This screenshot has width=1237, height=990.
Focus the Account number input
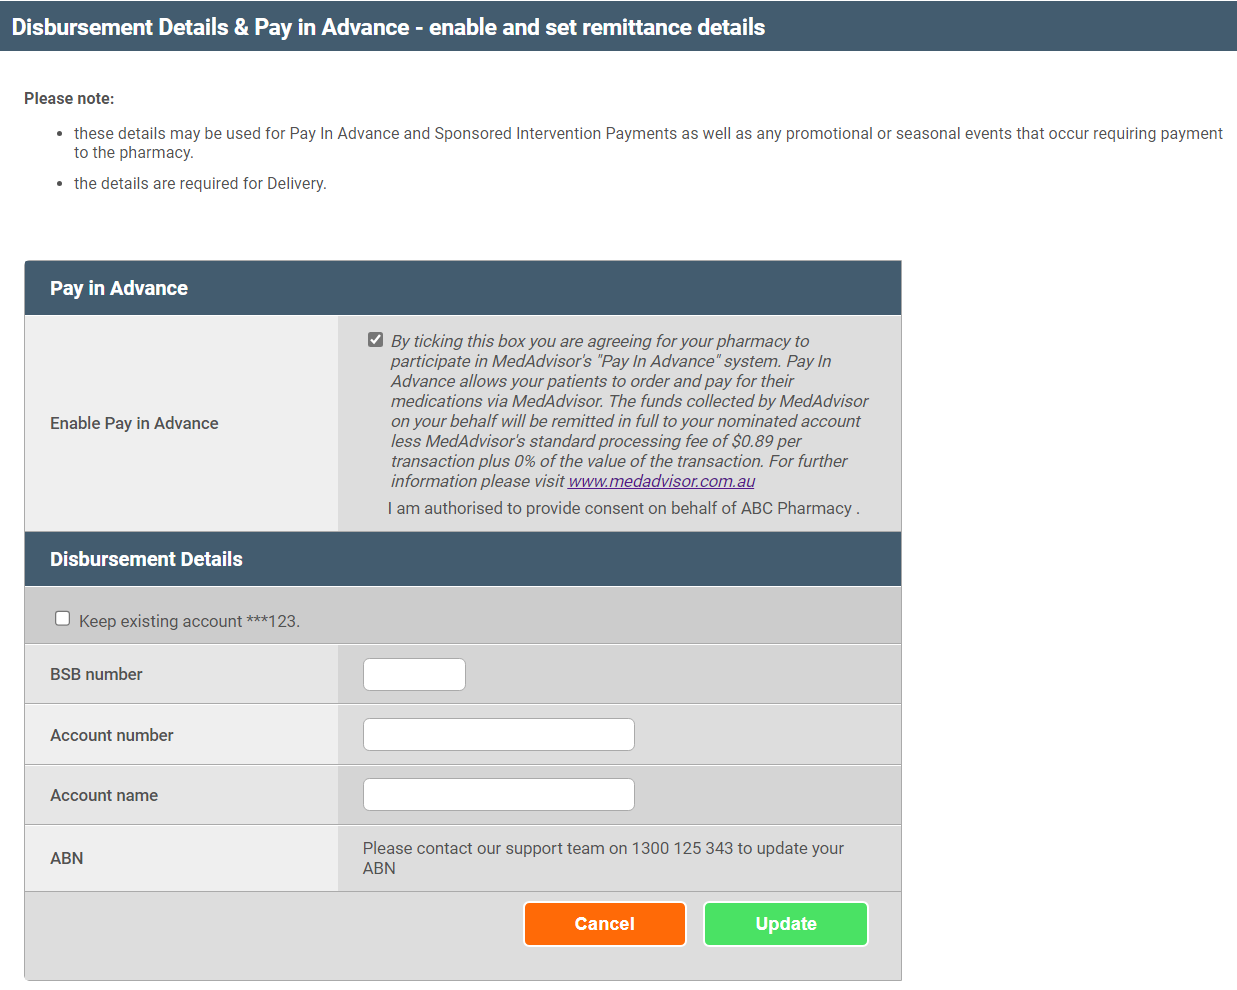pyautogui.click(x=498, y=734)
